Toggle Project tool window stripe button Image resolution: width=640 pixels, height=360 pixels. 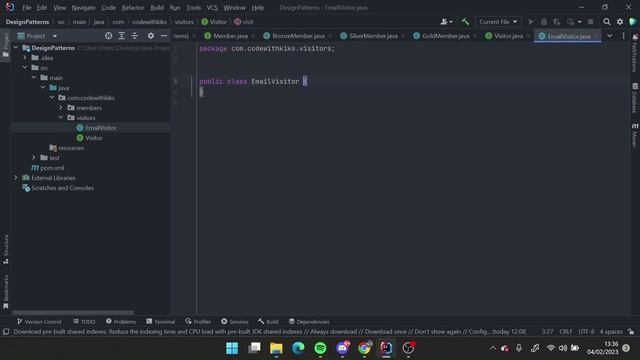pyautogui.click(x=6, y=45)
